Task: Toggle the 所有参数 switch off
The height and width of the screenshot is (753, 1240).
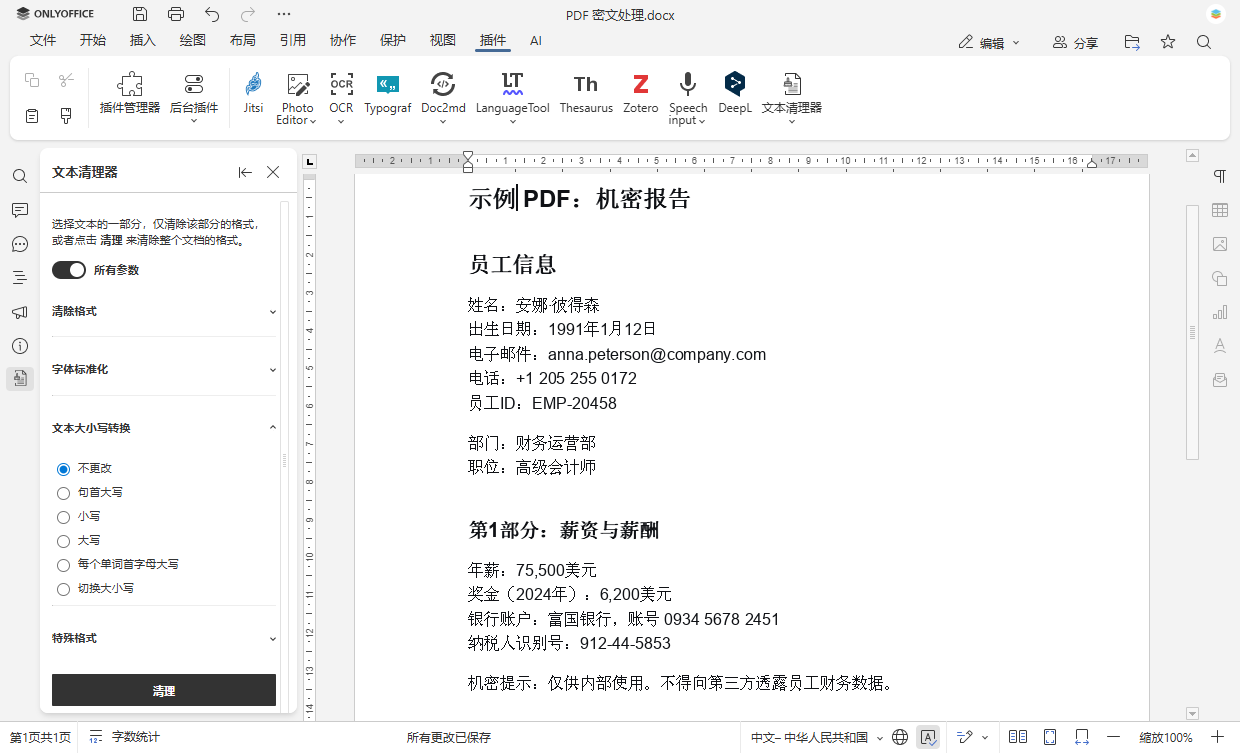Action: pos(68,269)
